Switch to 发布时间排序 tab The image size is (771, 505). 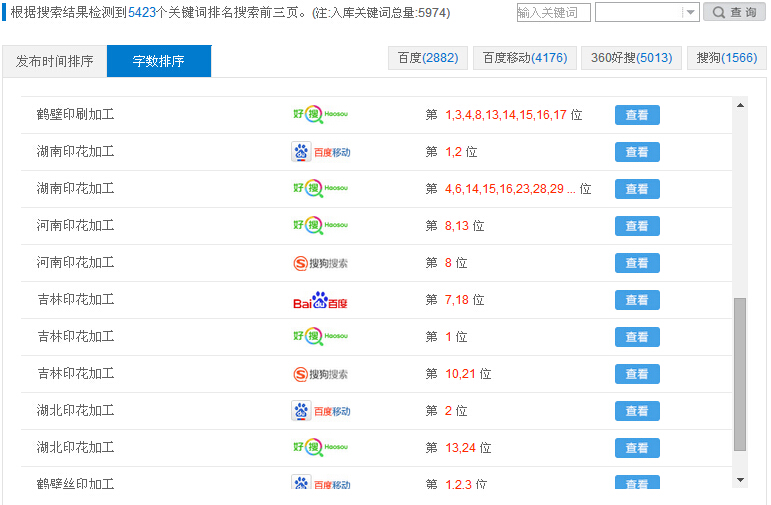[x=55, y=61]
